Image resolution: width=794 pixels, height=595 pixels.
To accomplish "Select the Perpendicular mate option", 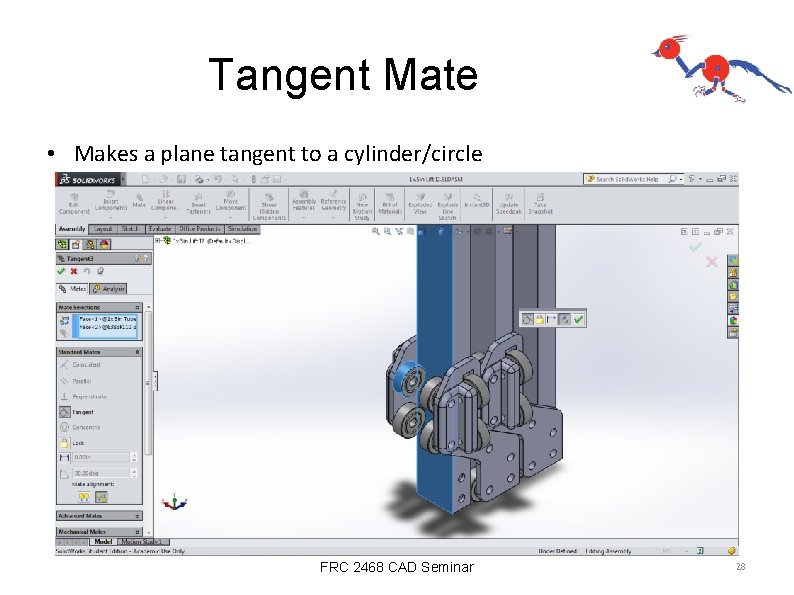I will coord(83,396).
